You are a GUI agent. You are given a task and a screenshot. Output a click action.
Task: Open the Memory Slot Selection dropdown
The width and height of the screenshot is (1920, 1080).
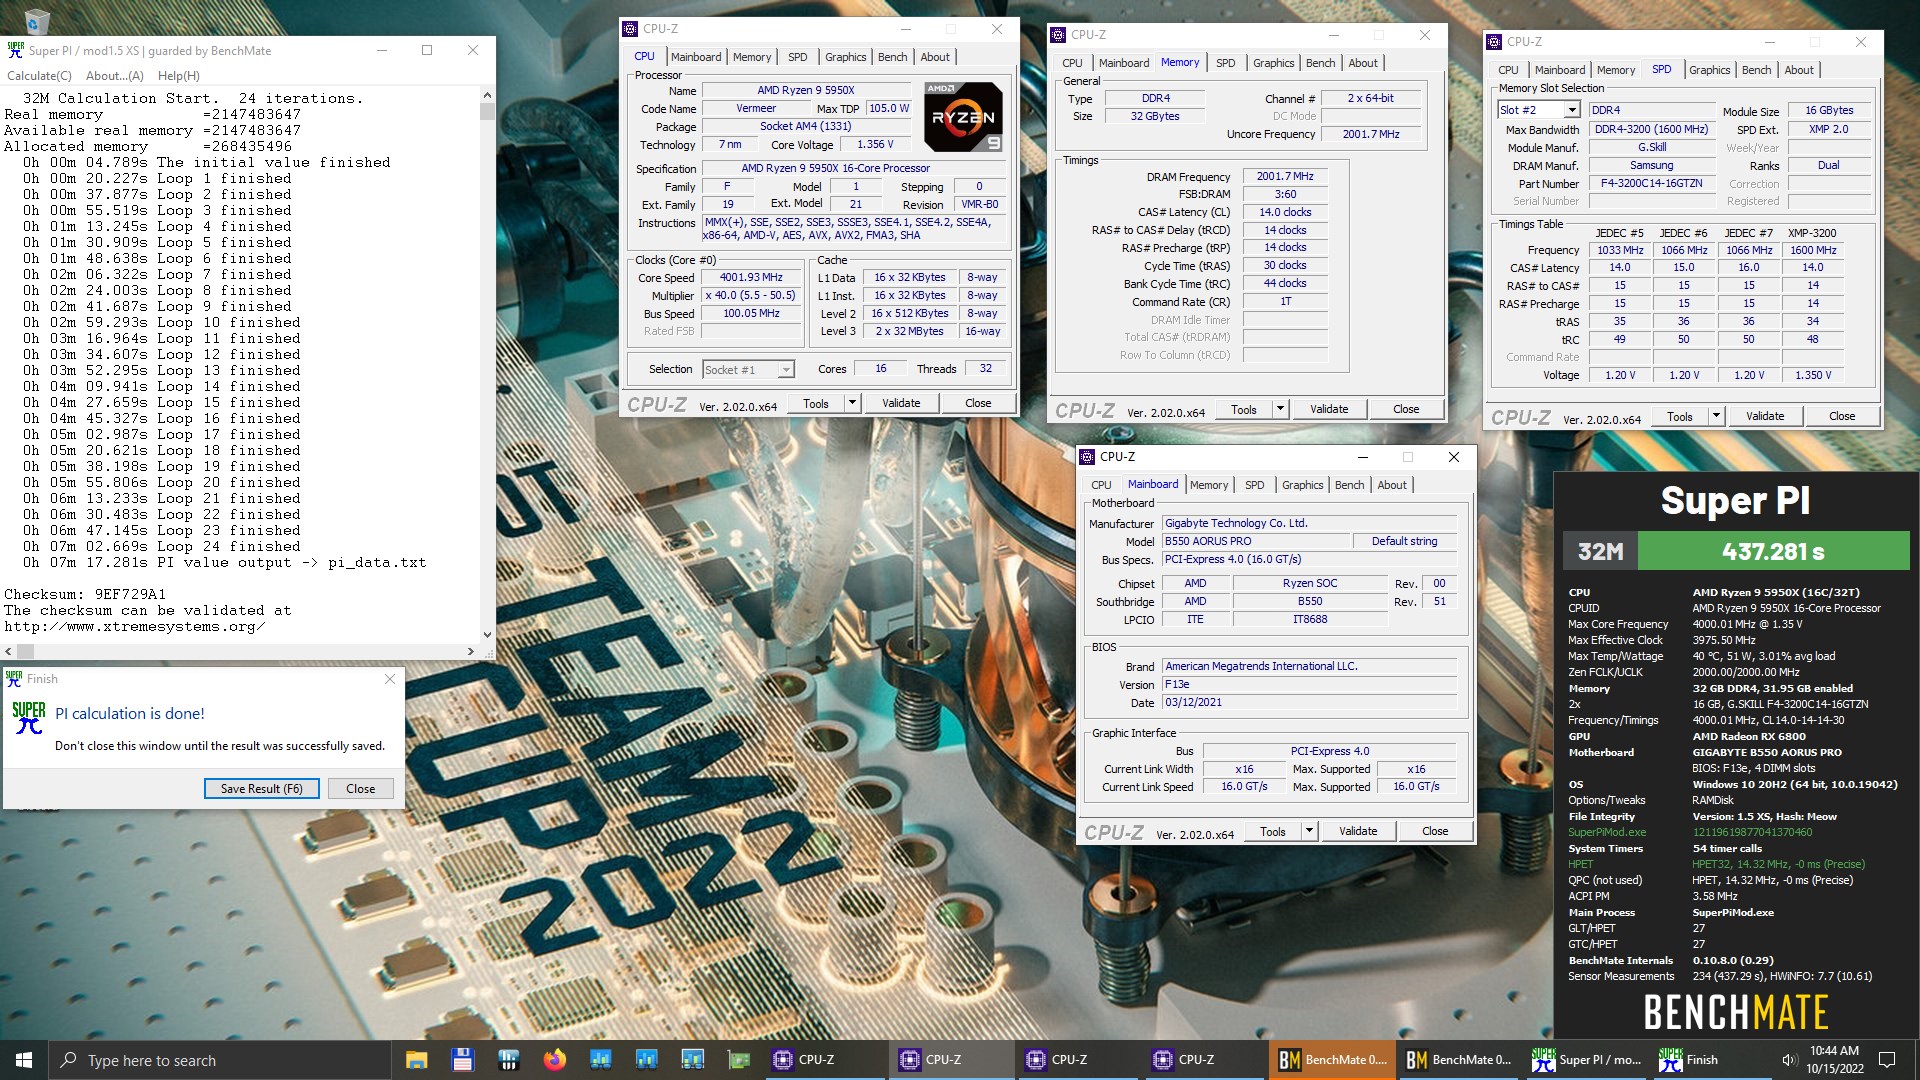(1571, 110)
